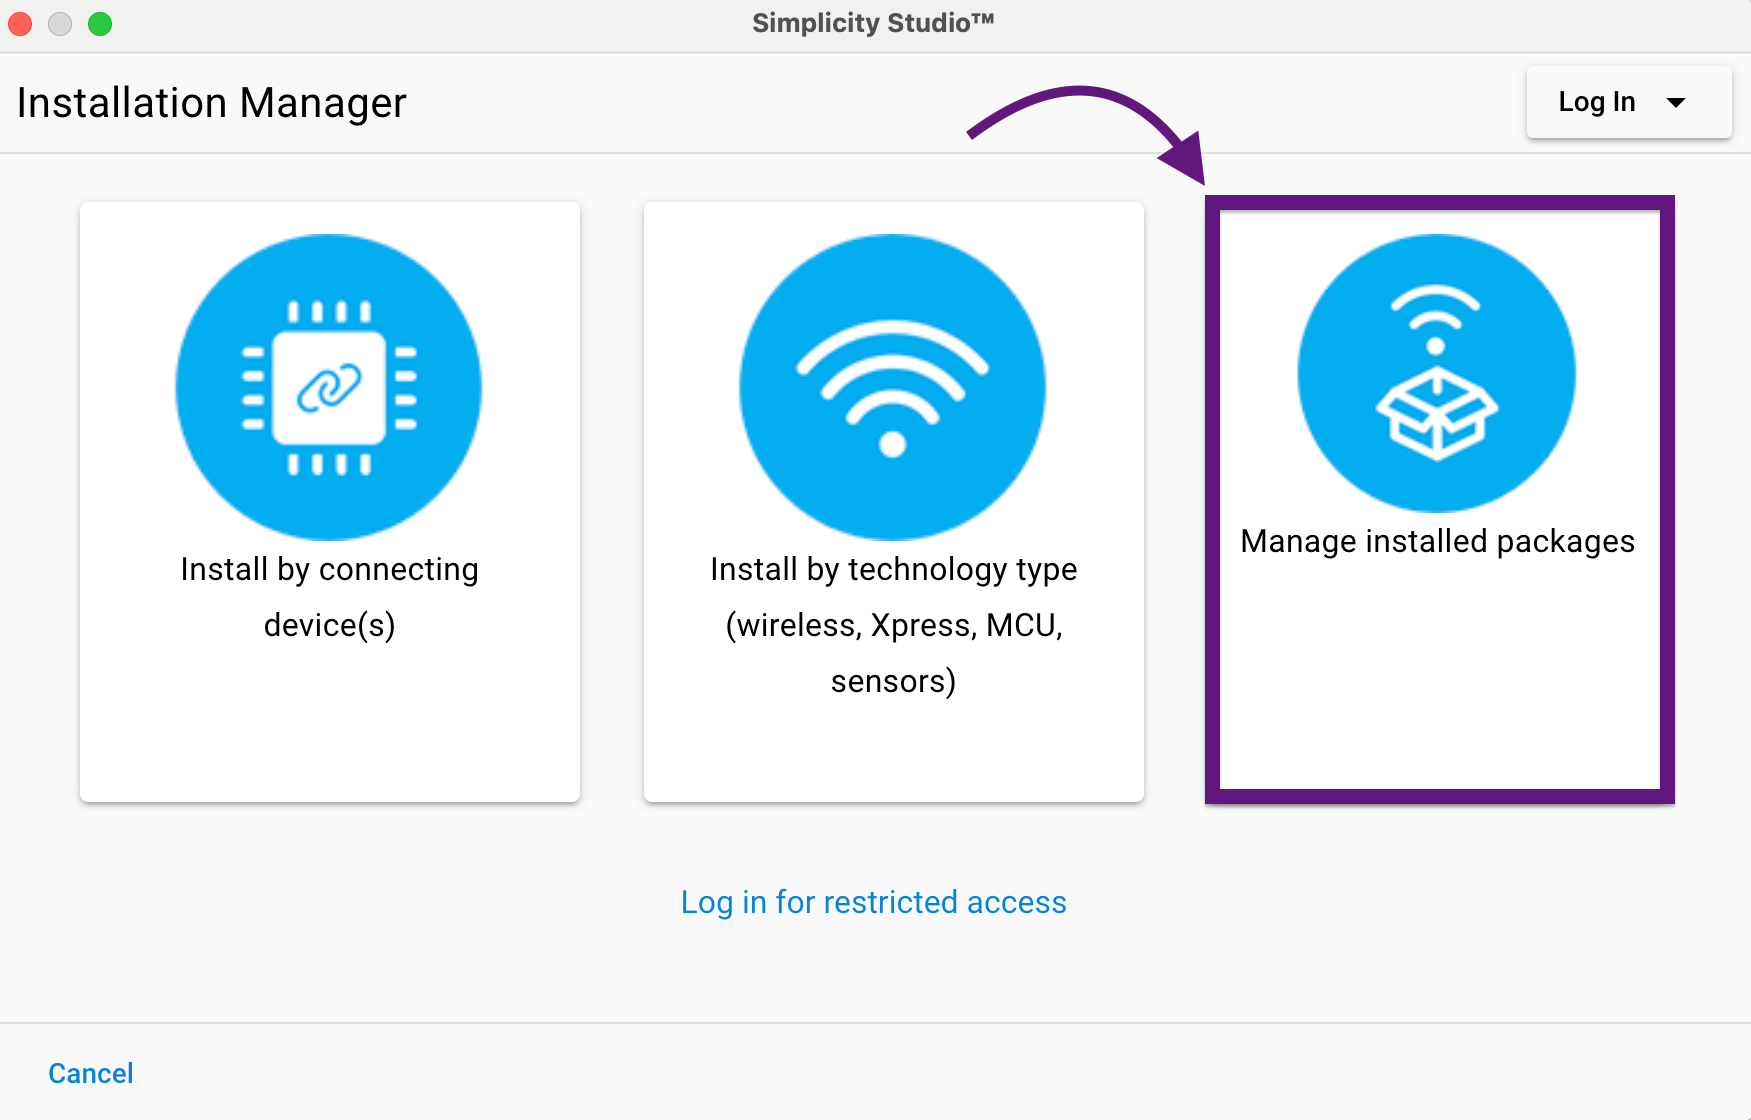The height and width of the screenshot is (1120, 1751).
Task: Click the Log In button label
Action: [1597, 102]
